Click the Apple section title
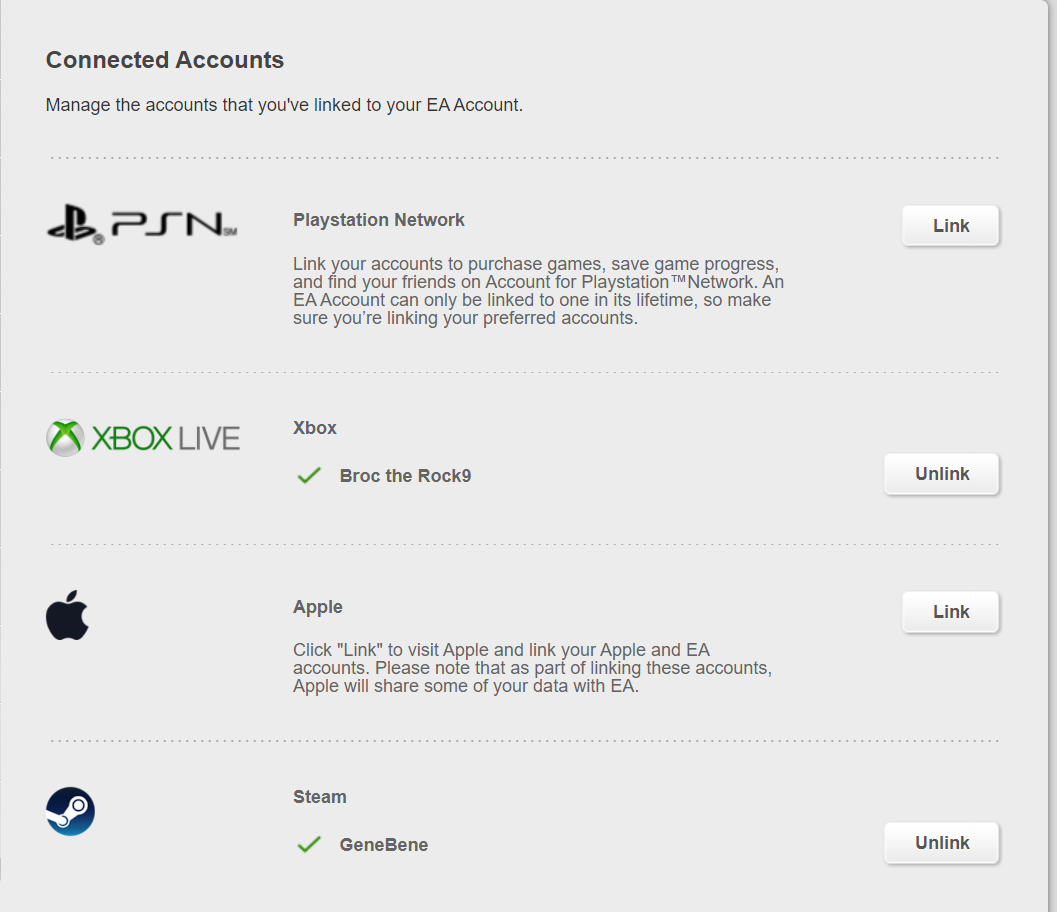The height and width of the screenshot is (912, 1057). click(318, 607)
